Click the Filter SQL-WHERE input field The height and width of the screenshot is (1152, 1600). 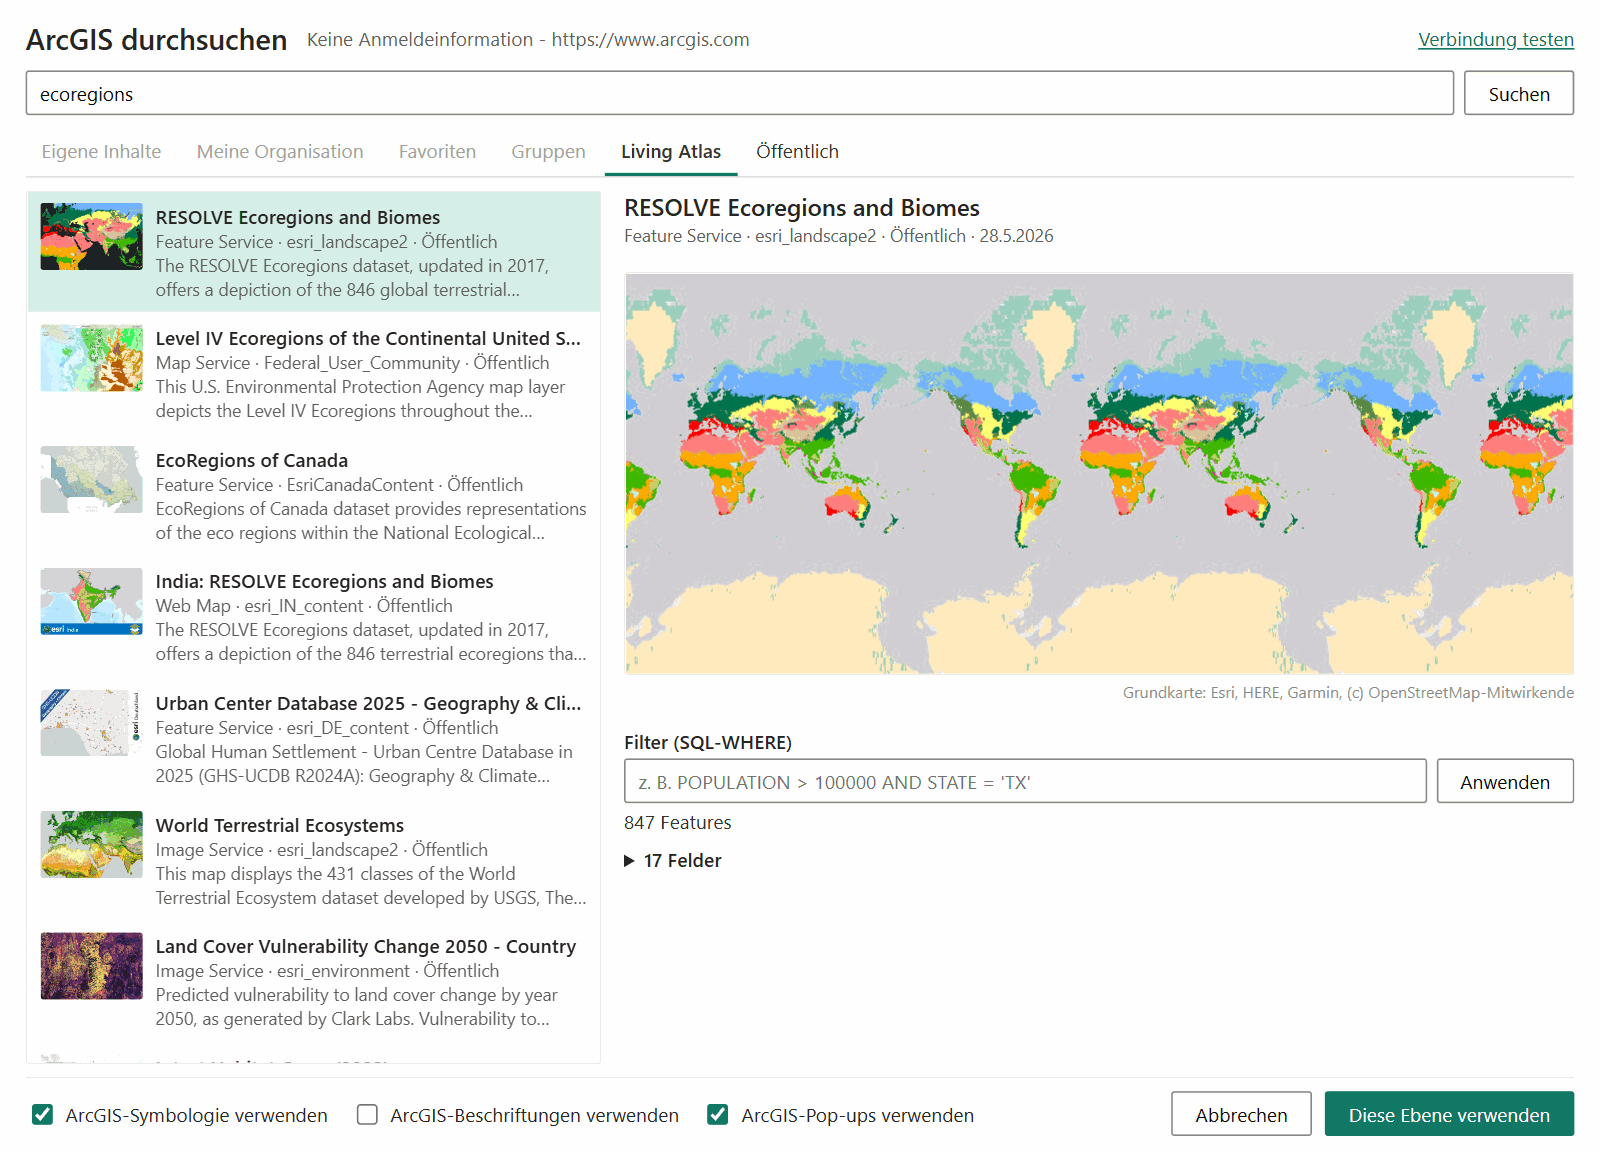[1025, 781]
